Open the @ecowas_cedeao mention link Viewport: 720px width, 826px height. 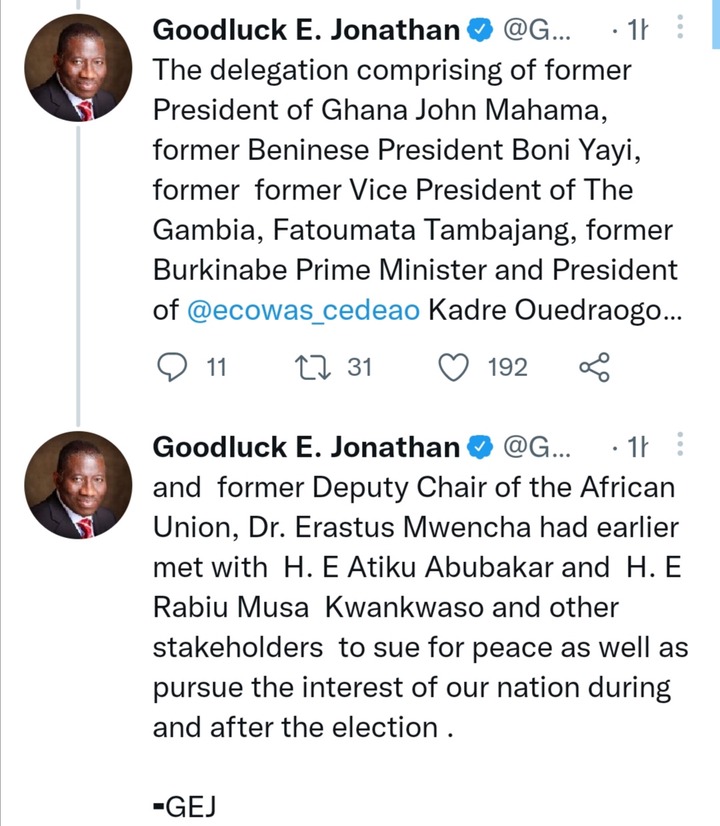(x=304, y=310)
